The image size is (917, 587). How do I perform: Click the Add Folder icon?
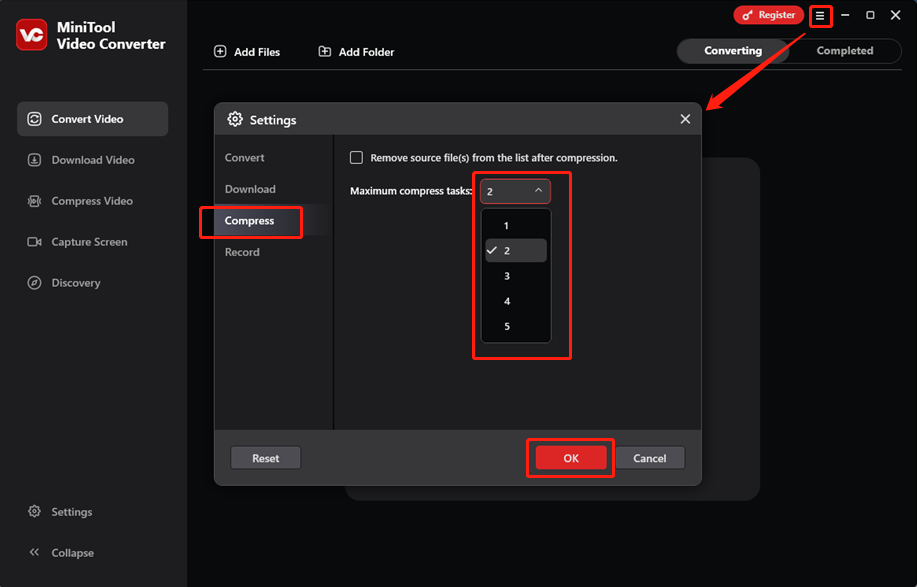[x=325, y=51]
